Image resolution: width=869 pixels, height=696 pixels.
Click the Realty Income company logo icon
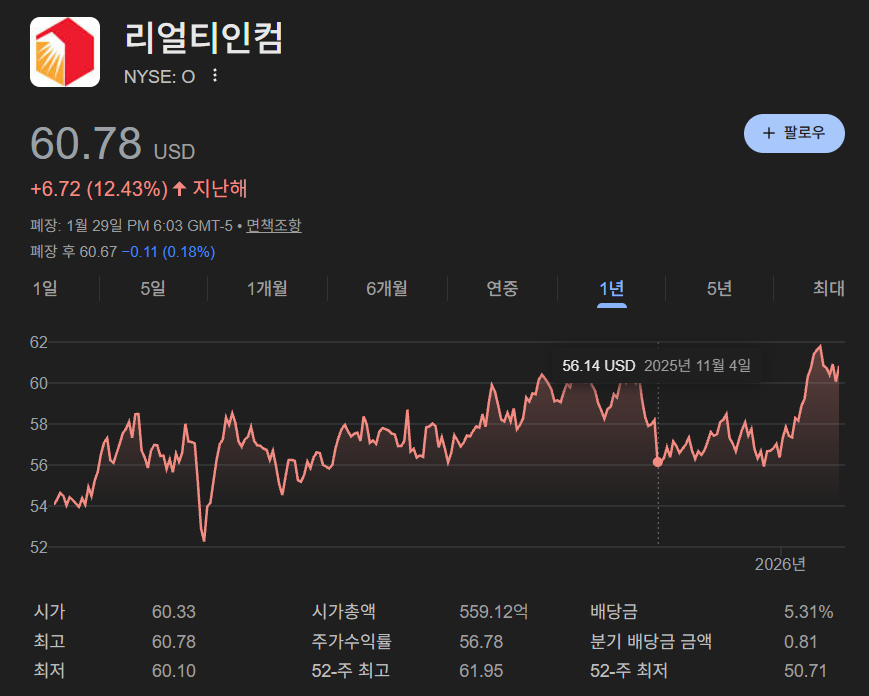(x=63, y=49)
